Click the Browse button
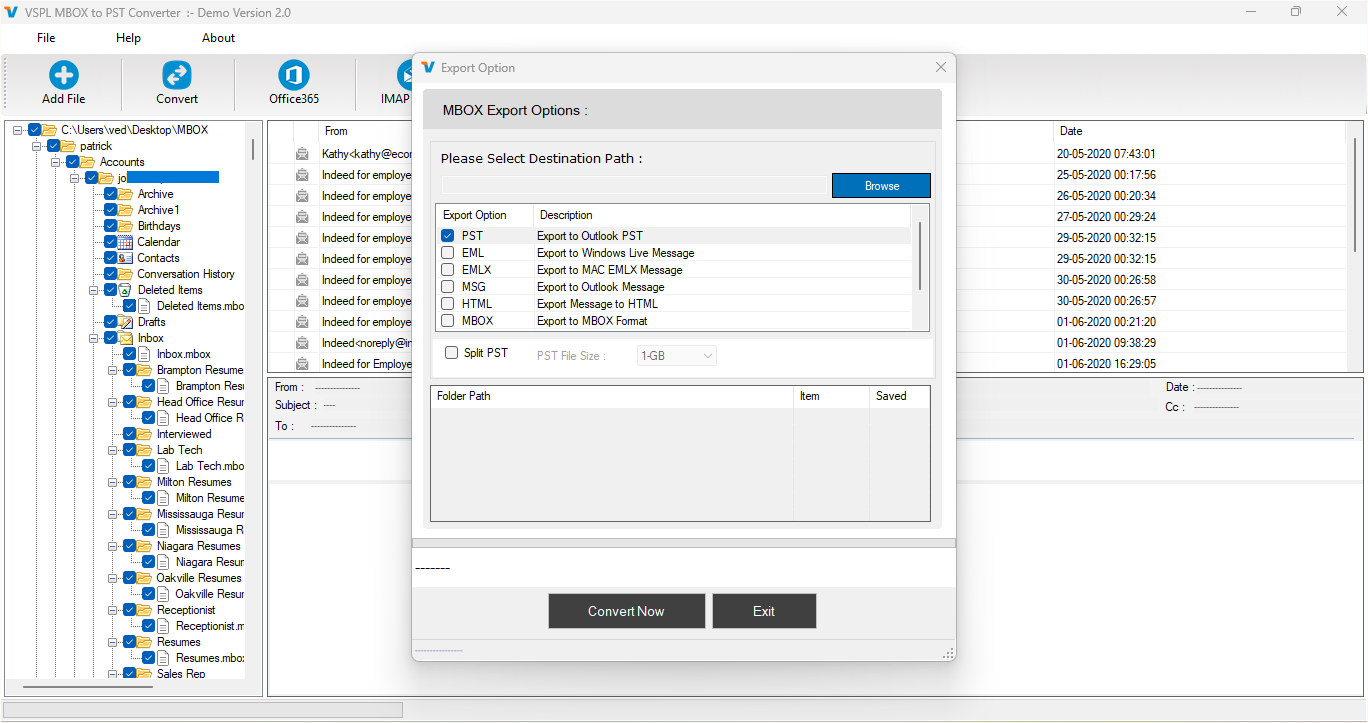1368x723 pixels. click(x=881, y=186)
